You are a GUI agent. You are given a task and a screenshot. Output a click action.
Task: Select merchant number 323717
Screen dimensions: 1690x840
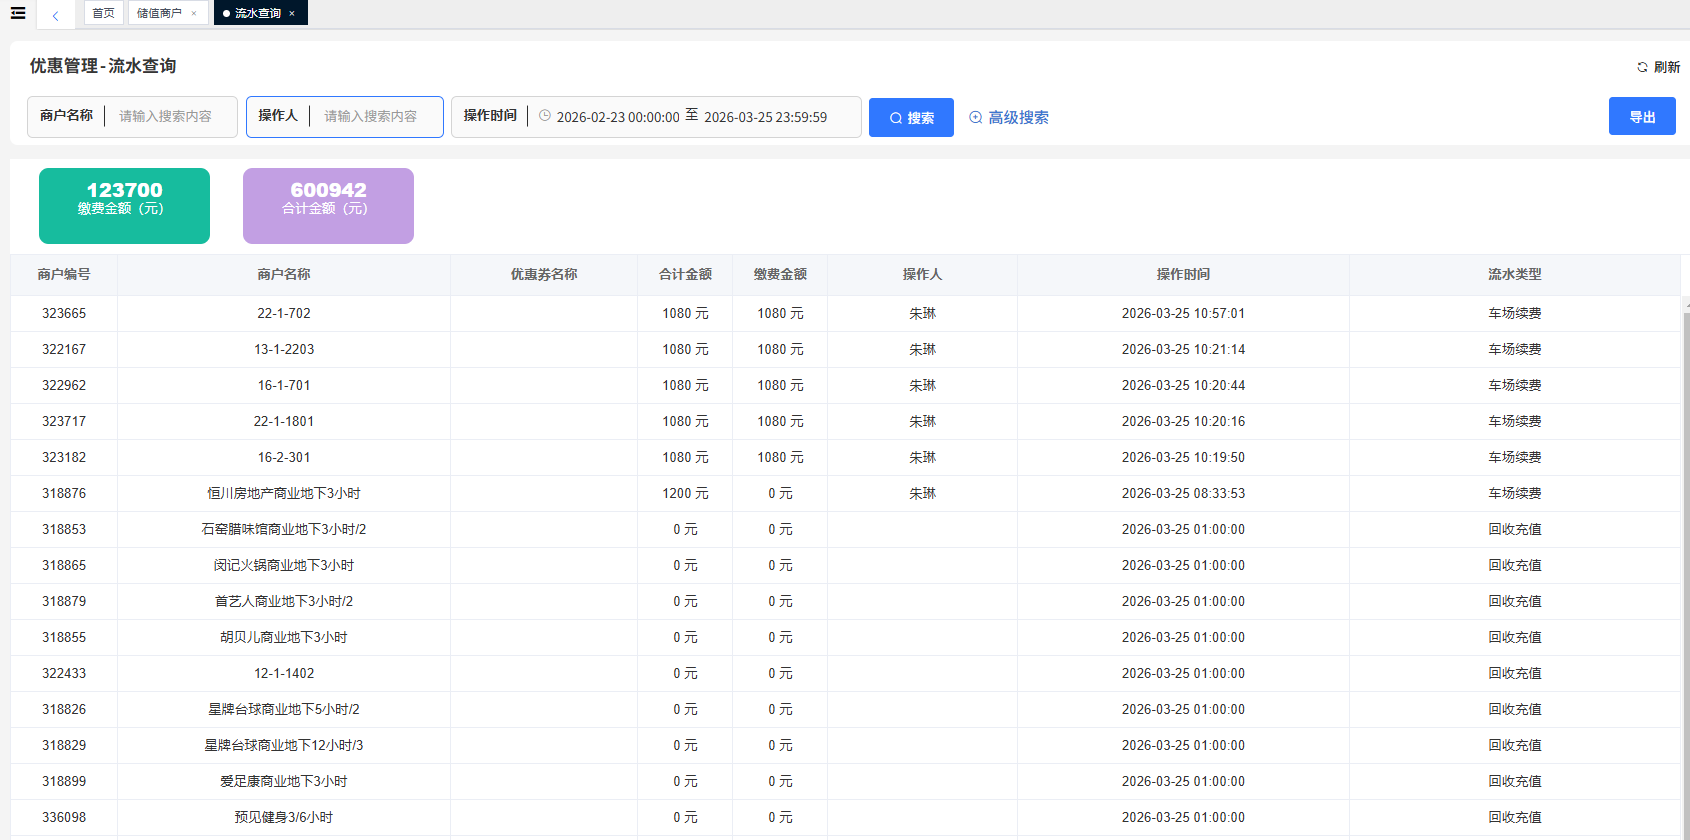64,421
